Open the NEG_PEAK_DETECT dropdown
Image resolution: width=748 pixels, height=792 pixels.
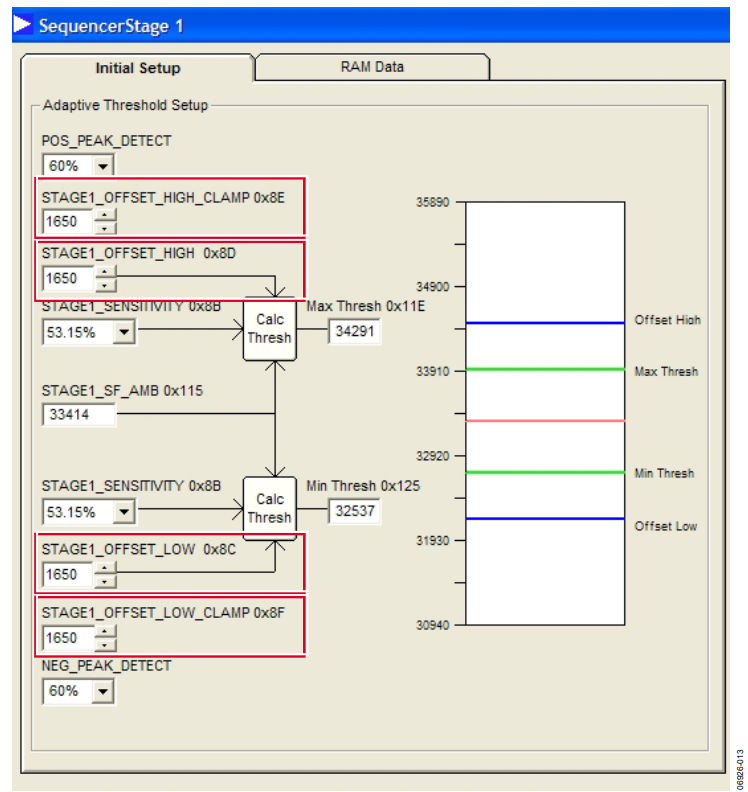coord(103,691)
